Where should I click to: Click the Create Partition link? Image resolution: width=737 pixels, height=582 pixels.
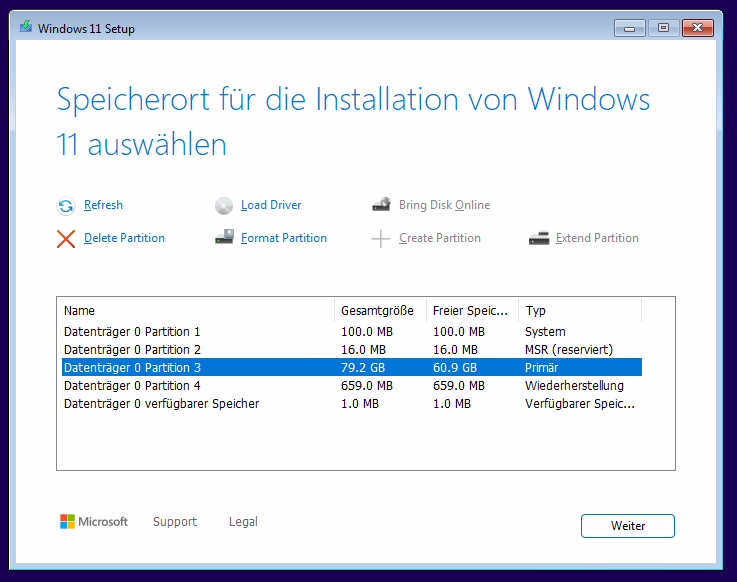pos(439,238)
